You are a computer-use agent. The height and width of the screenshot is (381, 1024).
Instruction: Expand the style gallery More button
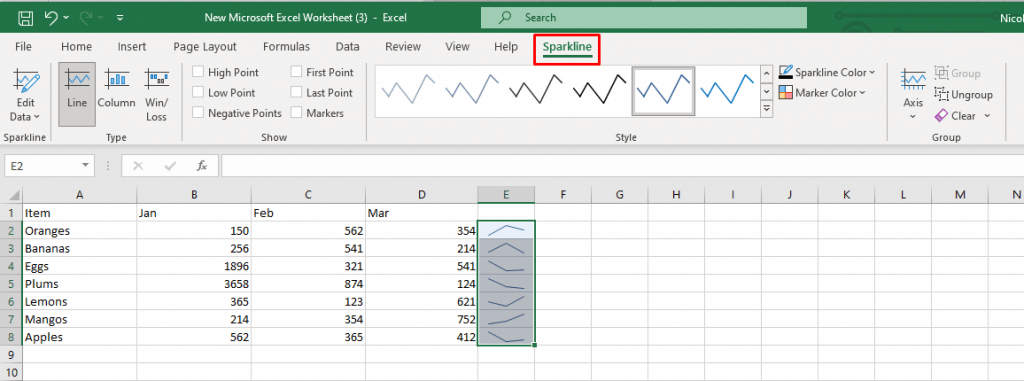pyautogui.click(x=767, y=108)
